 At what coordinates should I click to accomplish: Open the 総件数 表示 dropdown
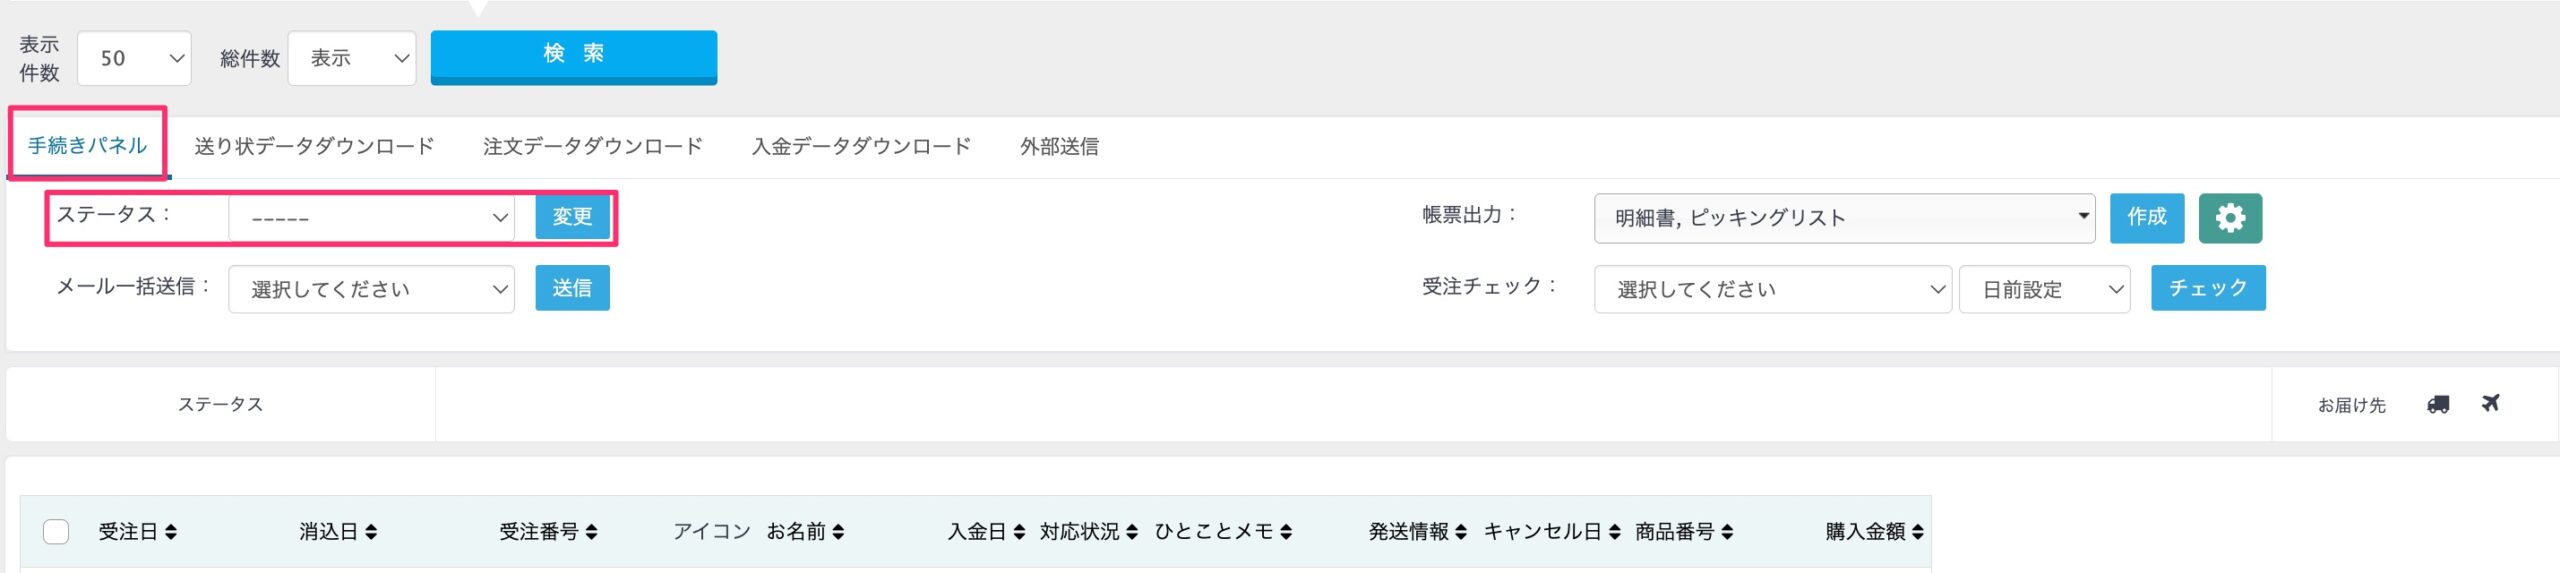(x=352, y=58)
